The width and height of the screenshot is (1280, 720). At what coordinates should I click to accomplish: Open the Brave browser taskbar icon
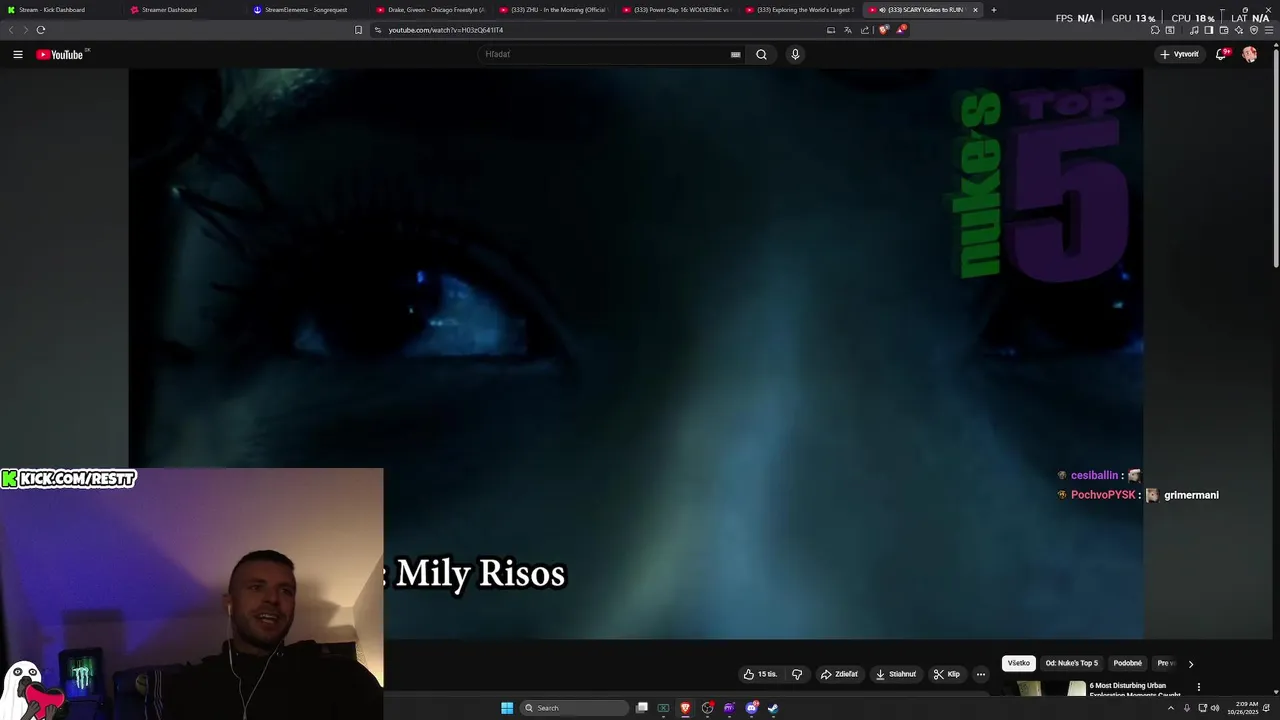click(685, 708)
